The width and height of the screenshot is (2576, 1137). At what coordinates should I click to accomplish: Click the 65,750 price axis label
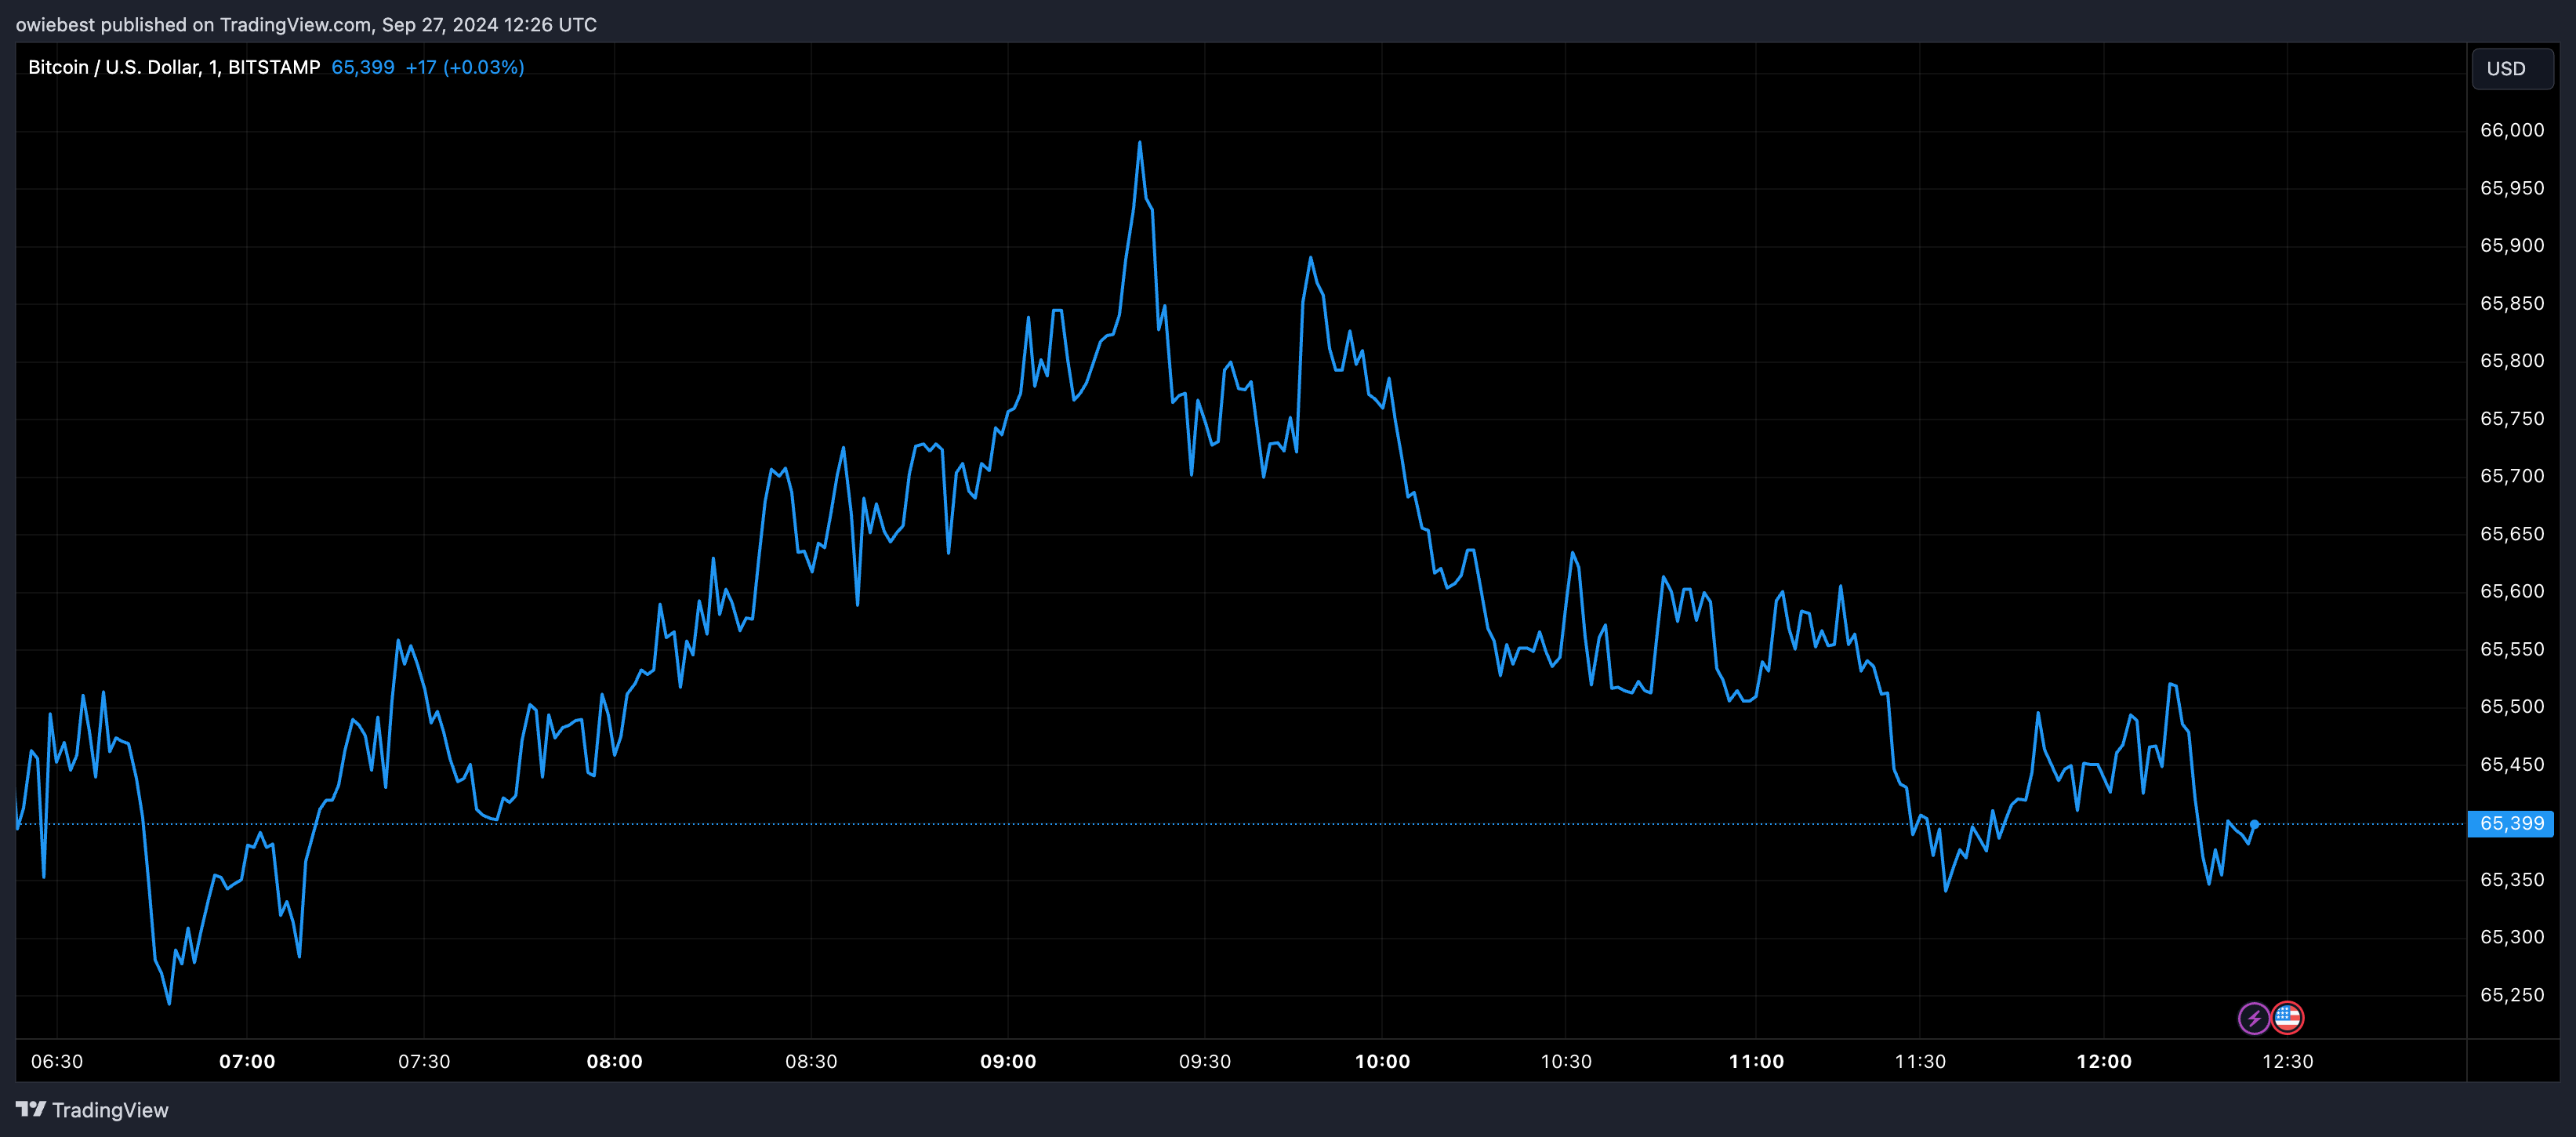point(2512,418)
